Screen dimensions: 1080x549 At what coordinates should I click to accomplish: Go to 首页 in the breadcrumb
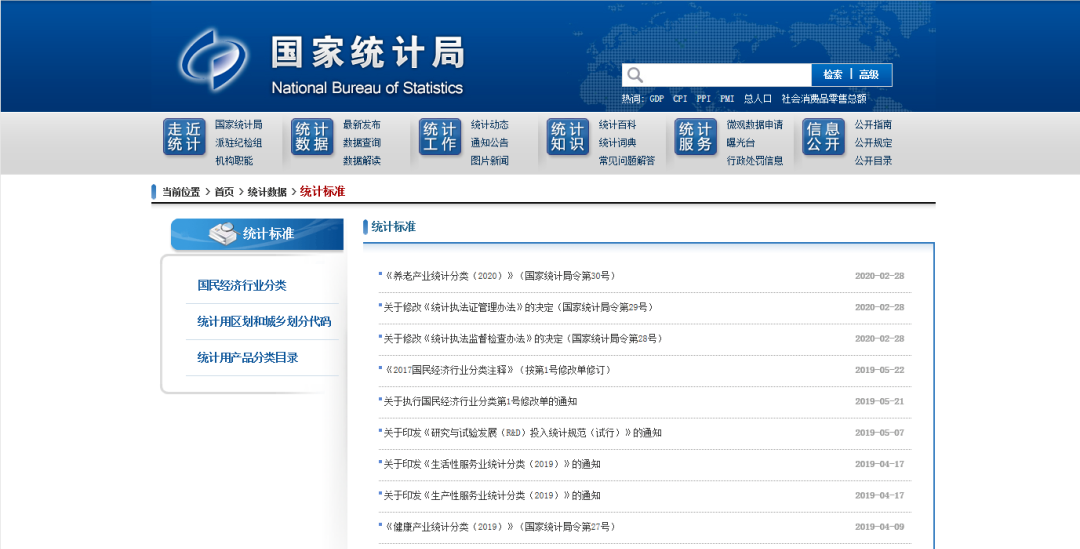click(x=224, y=192)
